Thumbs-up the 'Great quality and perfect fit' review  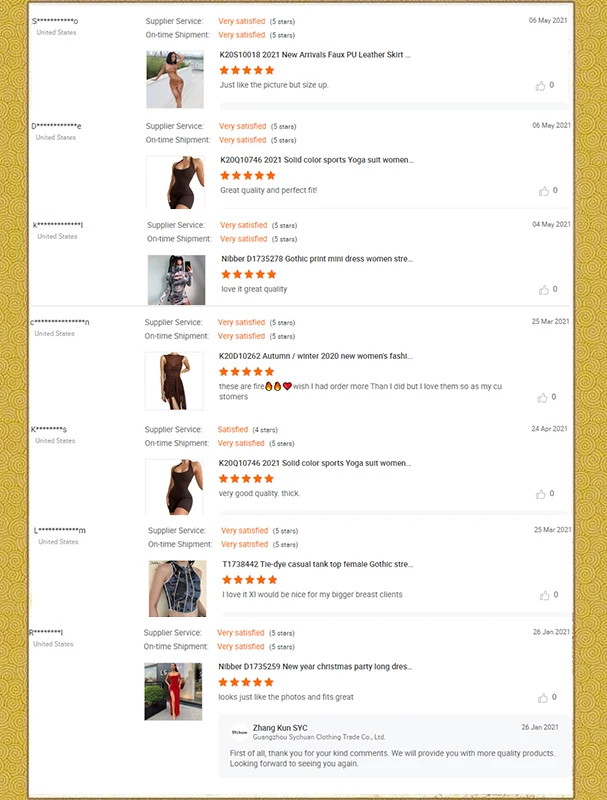[x=544, y=191]
